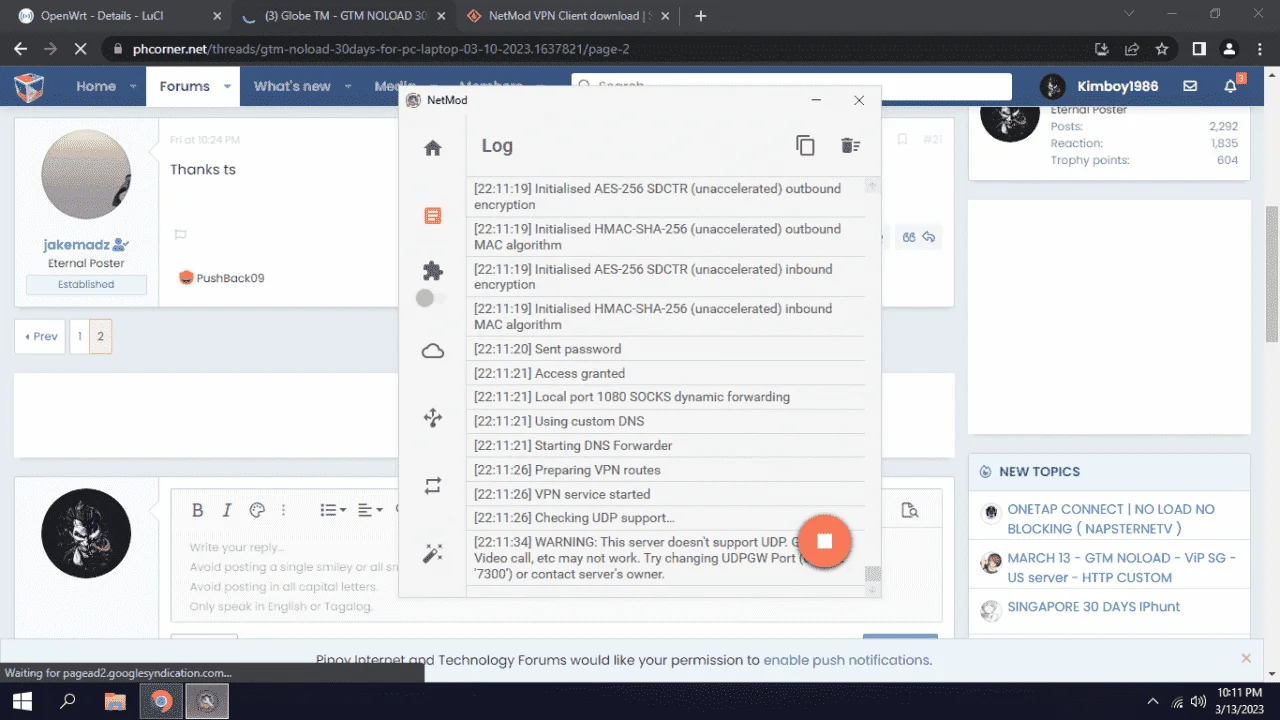Screen dimensions: 1280x720
Task: Click the NetMod log scrollbar down arrow
Action: pos(873,591)
